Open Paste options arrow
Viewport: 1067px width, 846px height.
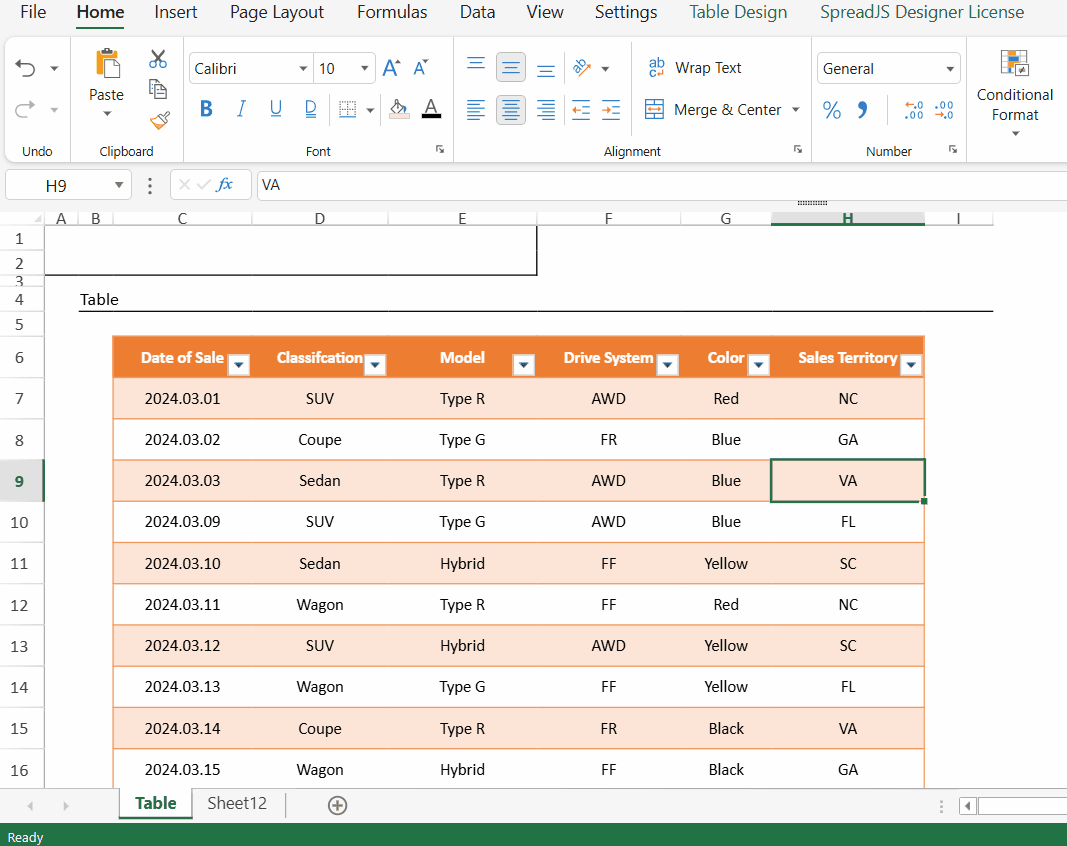[107, 114]
